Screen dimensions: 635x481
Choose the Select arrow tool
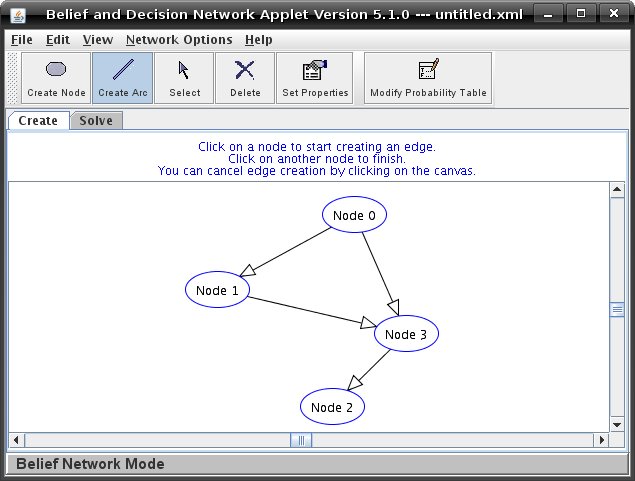[184, 78]
